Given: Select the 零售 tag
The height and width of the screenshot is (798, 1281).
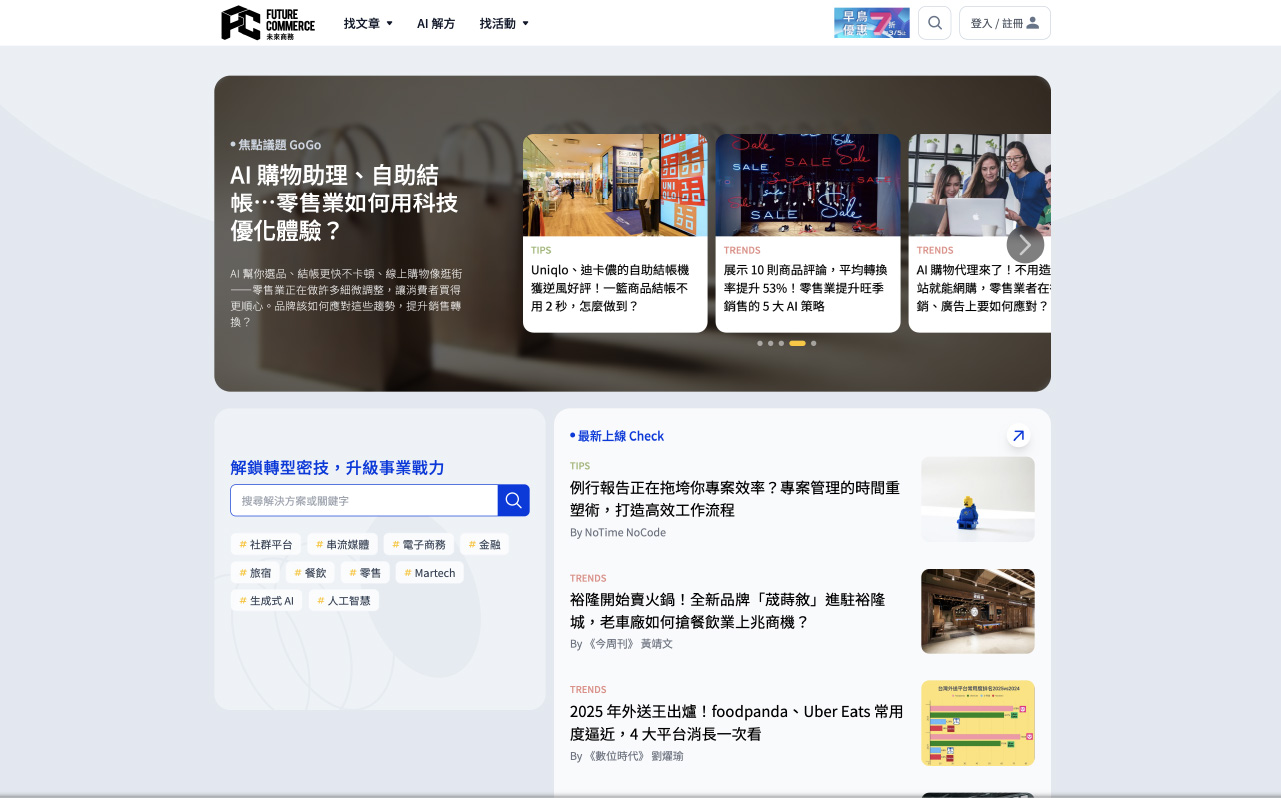Looking at the screenshot, I should click(x=365, y=573).
